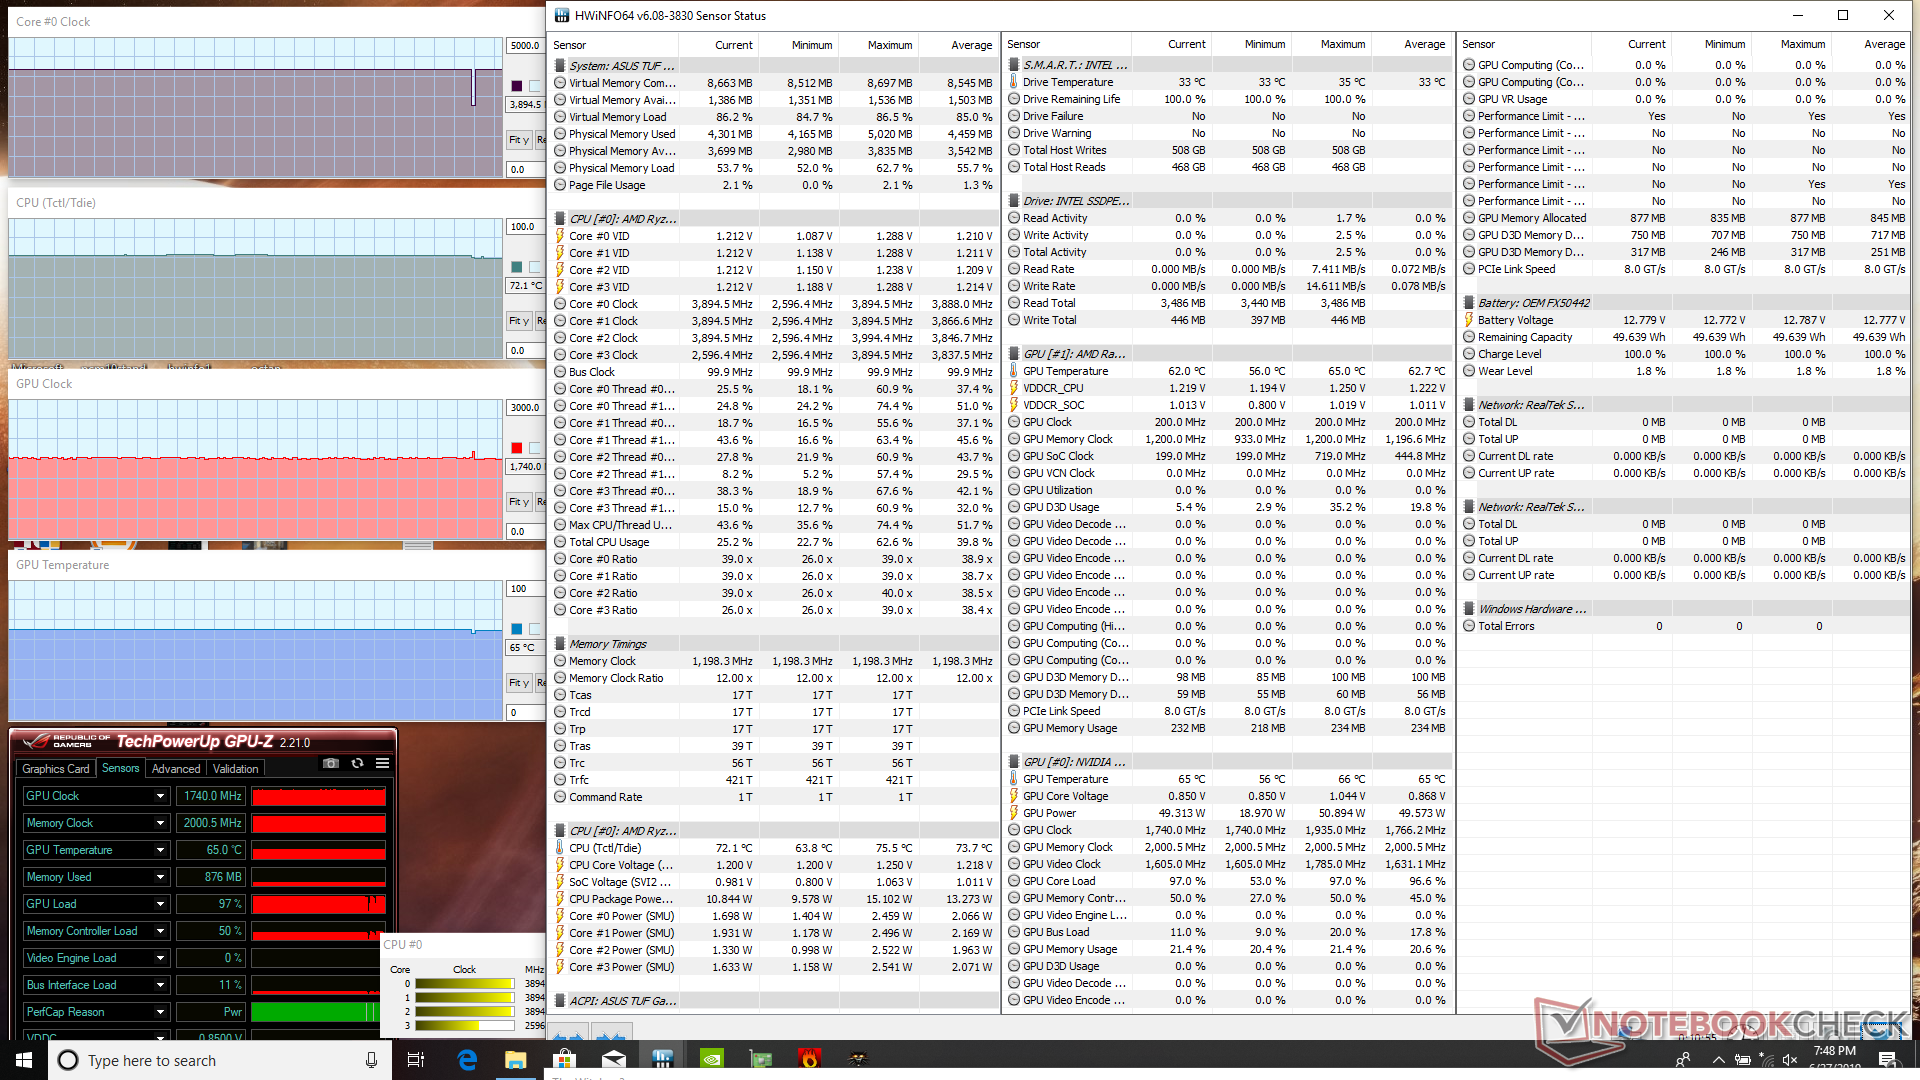Open Microsoft Store from the taskbar
Screen dimensions: 1920x1080
click(565, 1059)
